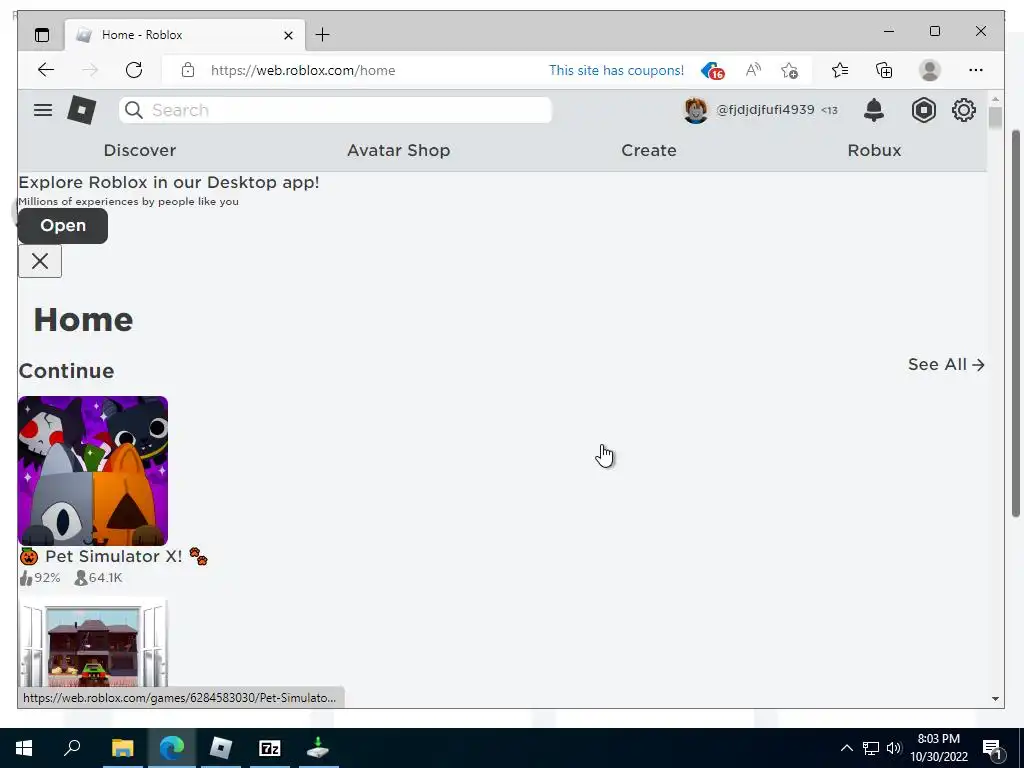Open Roblox app from taskbar

(x=221, y=748)
